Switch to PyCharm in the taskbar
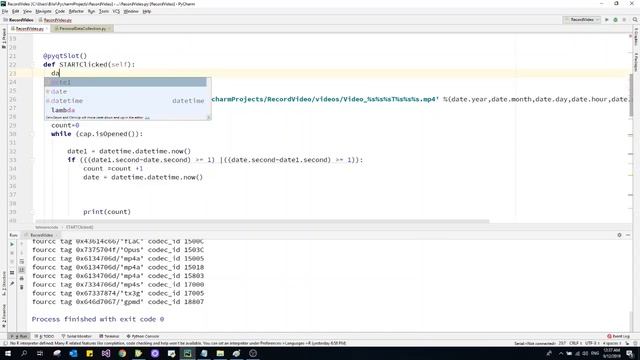Image resolution: width=640 pixels, height=360 pixels. tap(187, 353)
